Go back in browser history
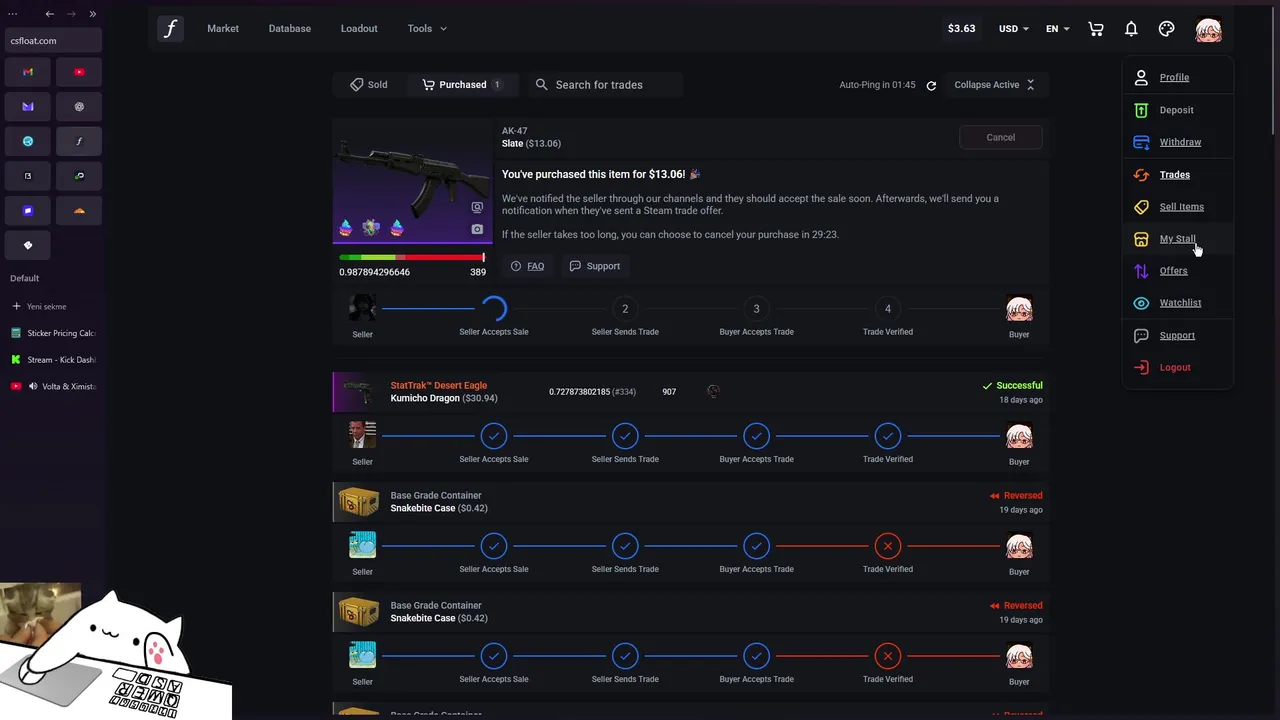1280x720 pixels. click(50, 14)
